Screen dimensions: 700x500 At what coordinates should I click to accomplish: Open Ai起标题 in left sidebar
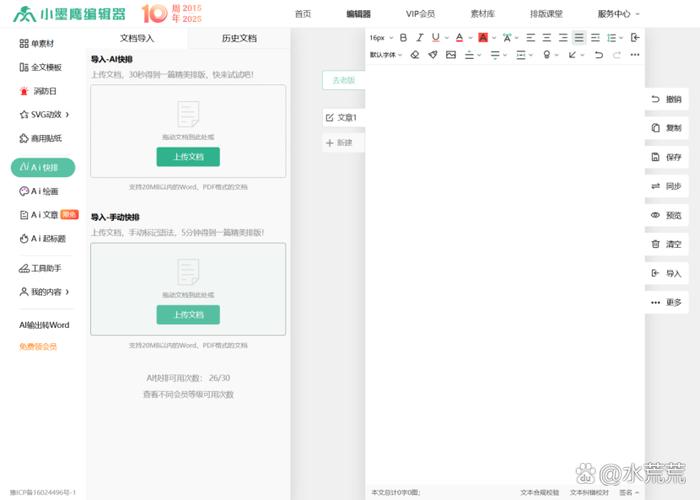[x=42, y=238]
